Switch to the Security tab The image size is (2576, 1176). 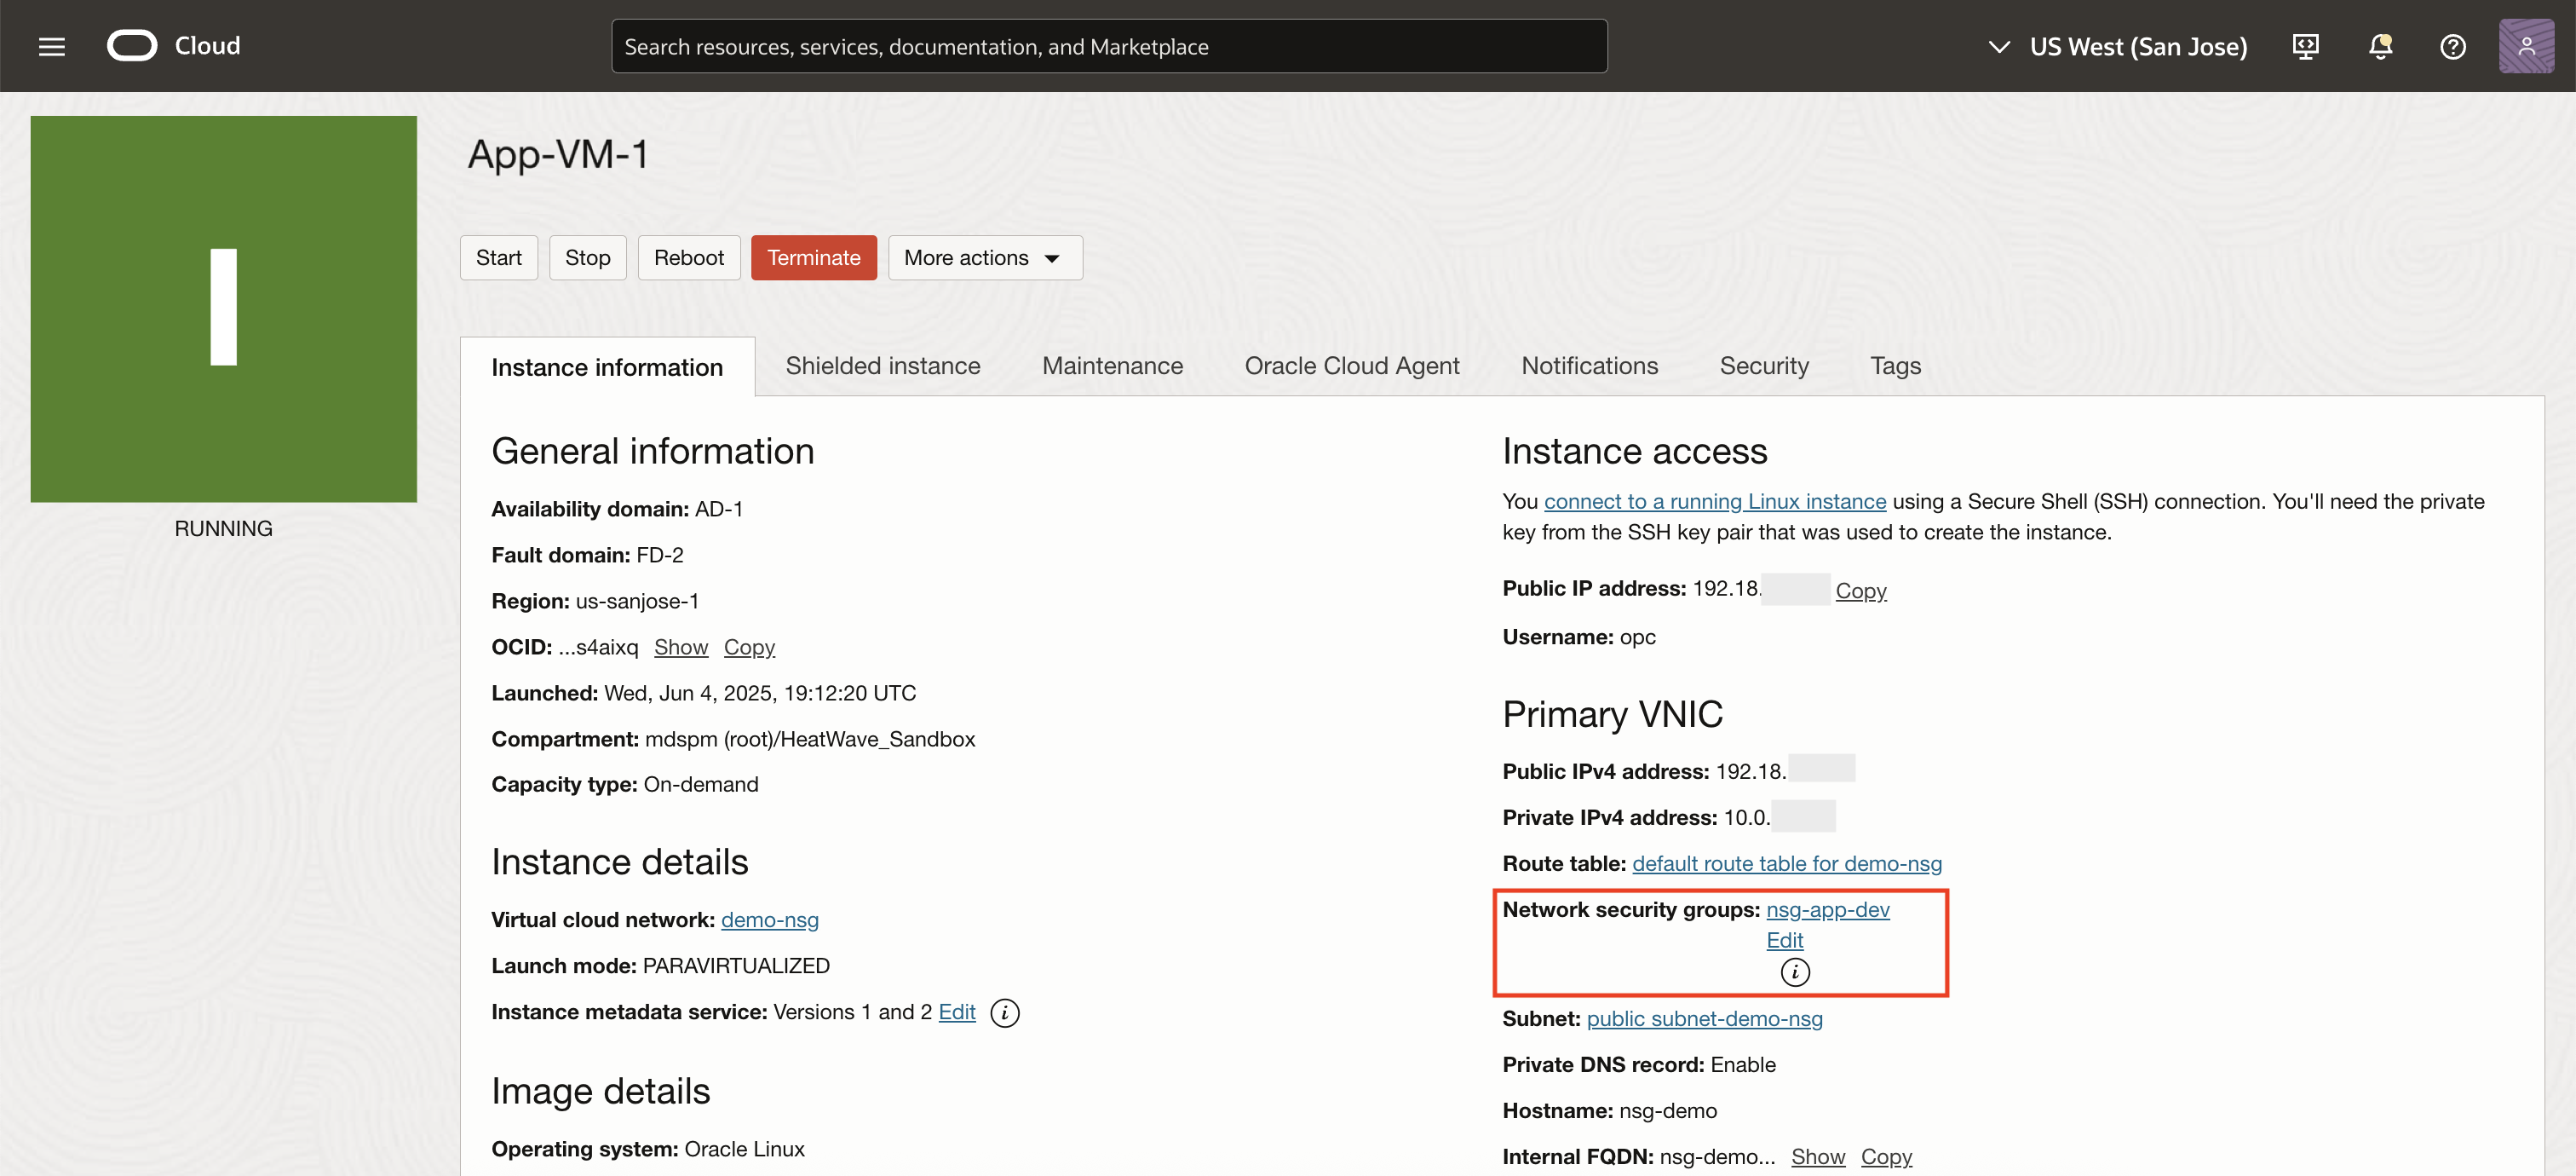point(1764,366)
